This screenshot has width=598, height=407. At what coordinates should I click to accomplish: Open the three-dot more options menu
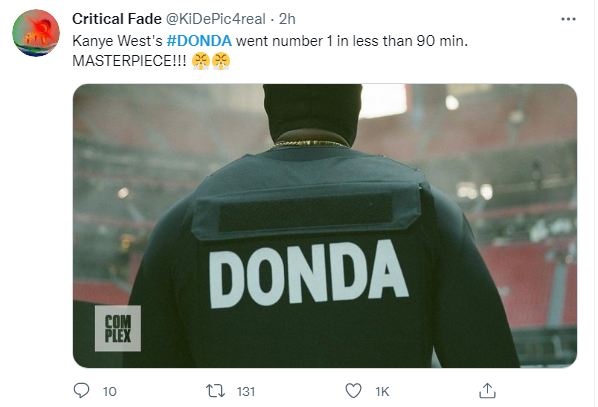[568, 19]
